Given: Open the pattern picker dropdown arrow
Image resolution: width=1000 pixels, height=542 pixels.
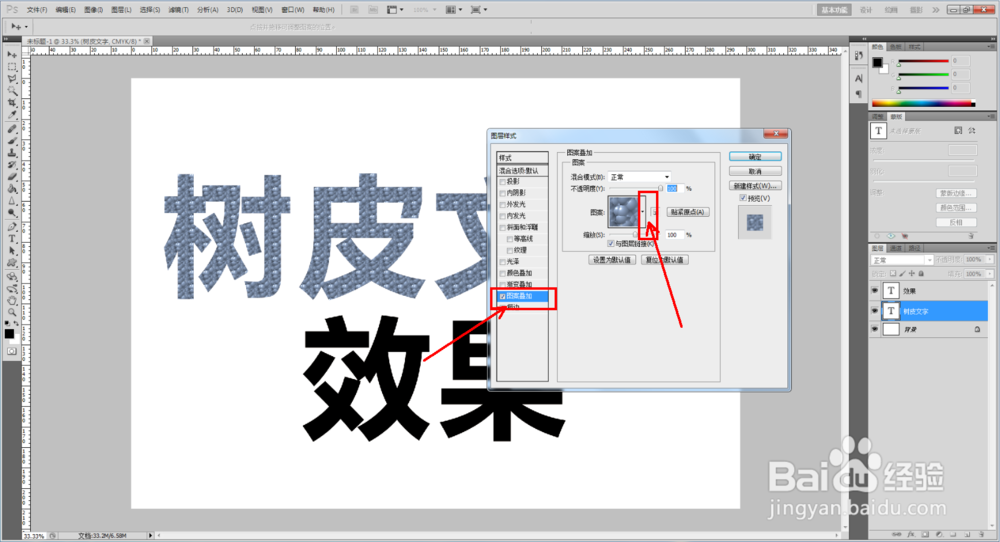Looking at the screenshot, I should point(642,212).
